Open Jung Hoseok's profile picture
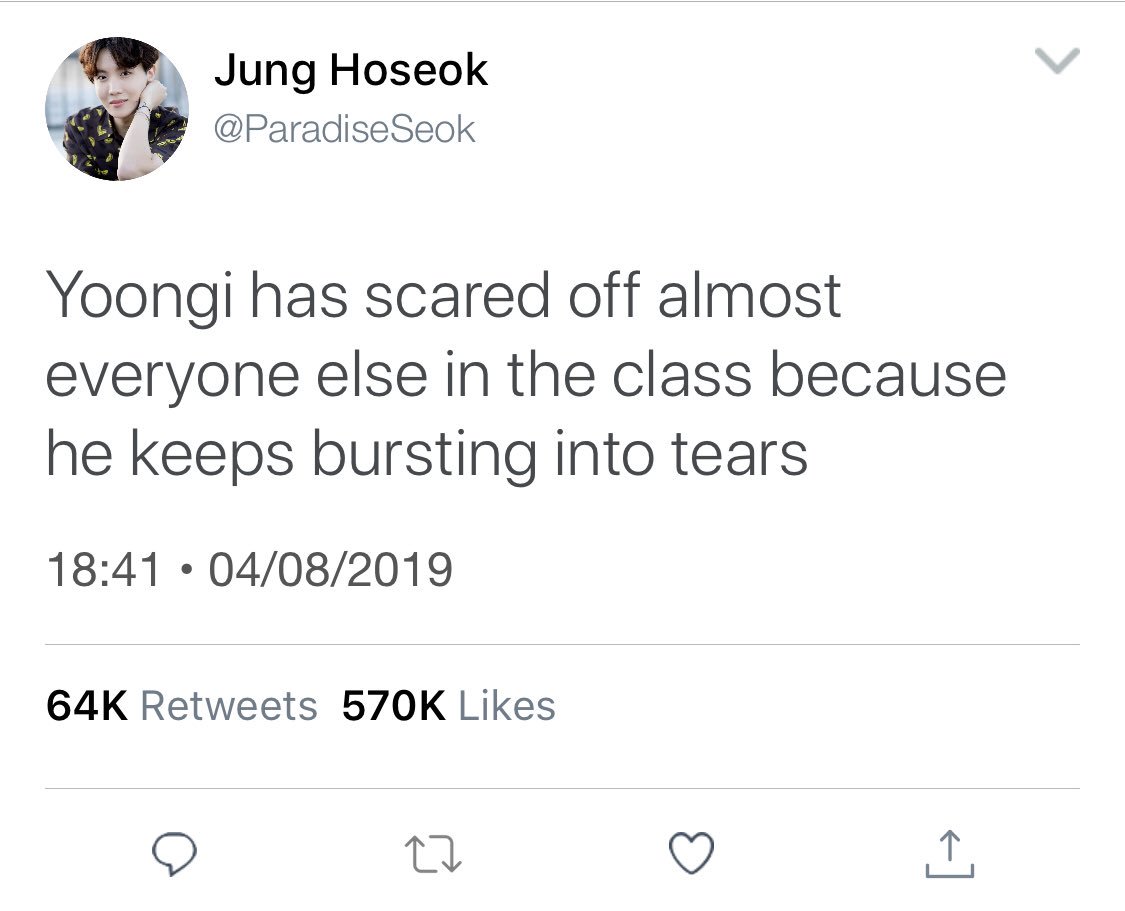The image size is (1125, 911). pyautogui.click(x=117, y=108)
